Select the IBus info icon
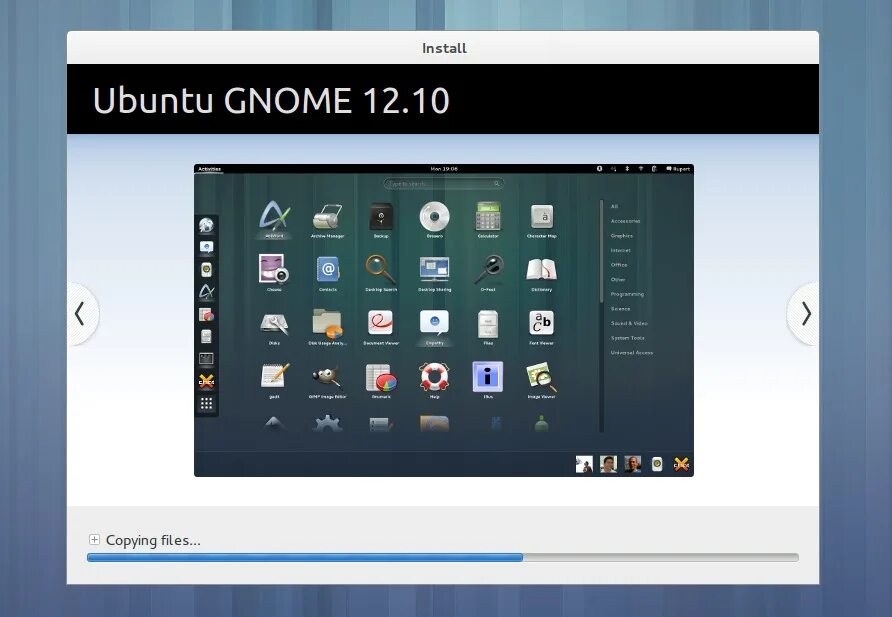The height and width of the screenshot is (617, 892). [488, 376]
